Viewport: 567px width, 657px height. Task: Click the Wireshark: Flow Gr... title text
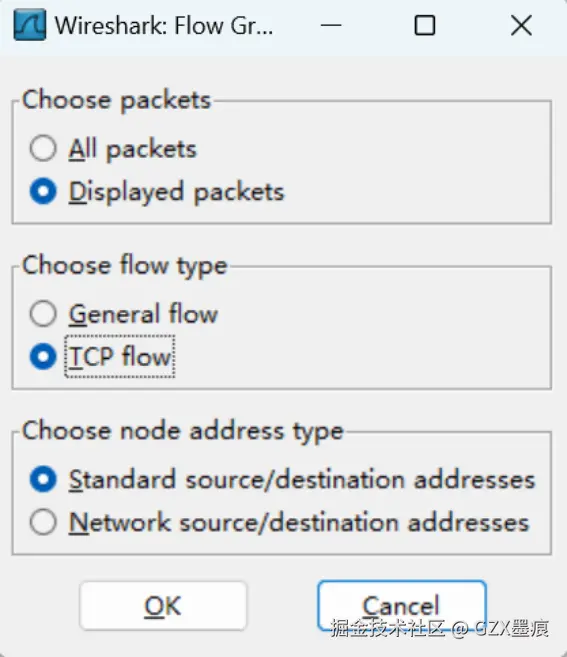pos(164,26)
